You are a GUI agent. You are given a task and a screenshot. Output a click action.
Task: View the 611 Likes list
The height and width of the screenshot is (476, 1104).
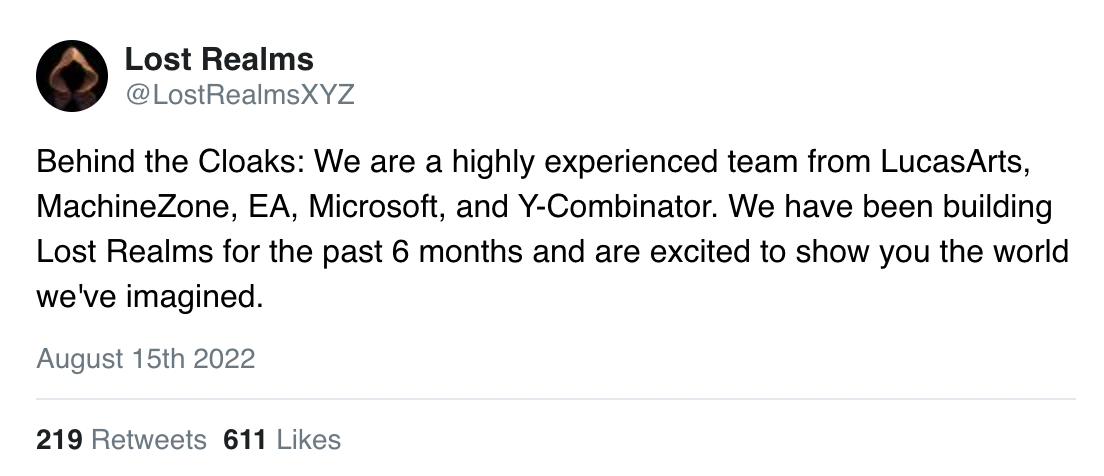click(283, 439)
